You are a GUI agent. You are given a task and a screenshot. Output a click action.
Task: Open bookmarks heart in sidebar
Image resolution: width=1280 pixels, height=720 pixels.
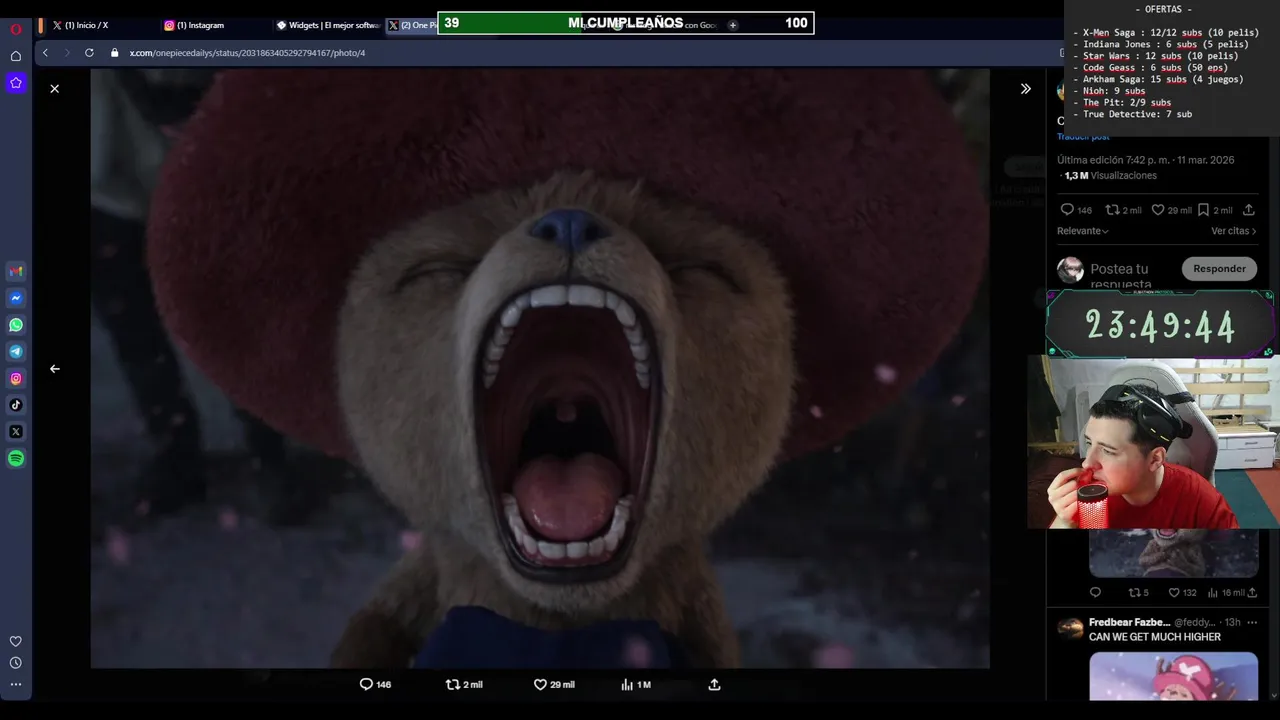click(x=16, y=642)
